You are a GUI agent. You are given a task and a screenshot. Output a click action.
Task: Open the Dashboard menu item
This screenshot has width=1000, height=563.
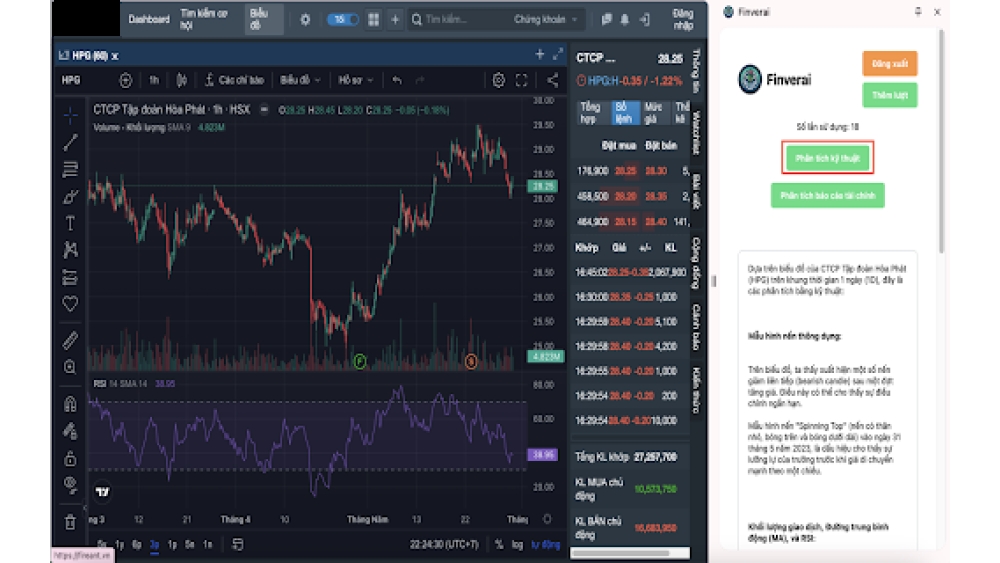tap(149, 19)
